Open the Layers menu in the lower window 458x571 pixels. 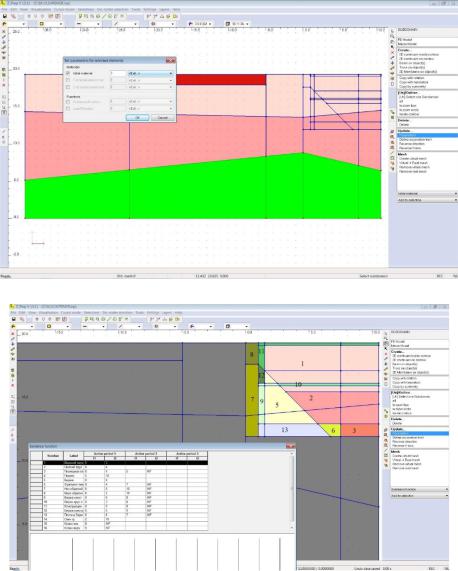pos(167,313)
